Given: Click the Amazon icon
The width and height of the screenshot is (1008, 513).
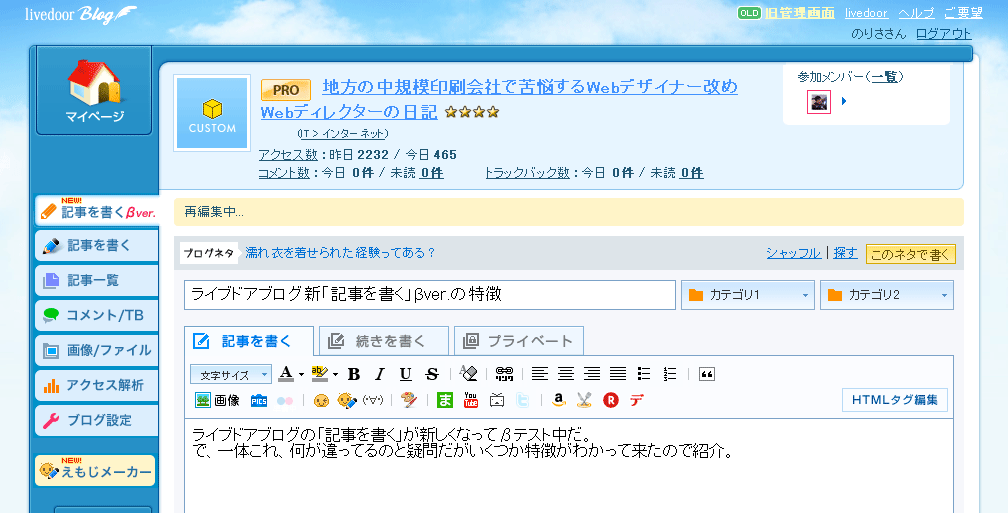Looking at the screenshot, I should [559, 400].
